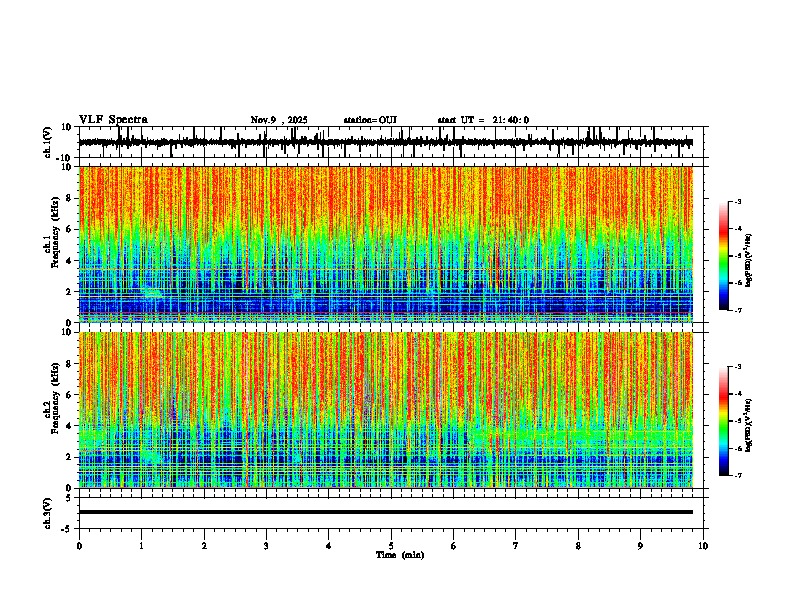Viewport: 792px width, 612px height.
Task: Click the ch.2 colorbar log(PSD) unit label
Action: click(749, 425)
